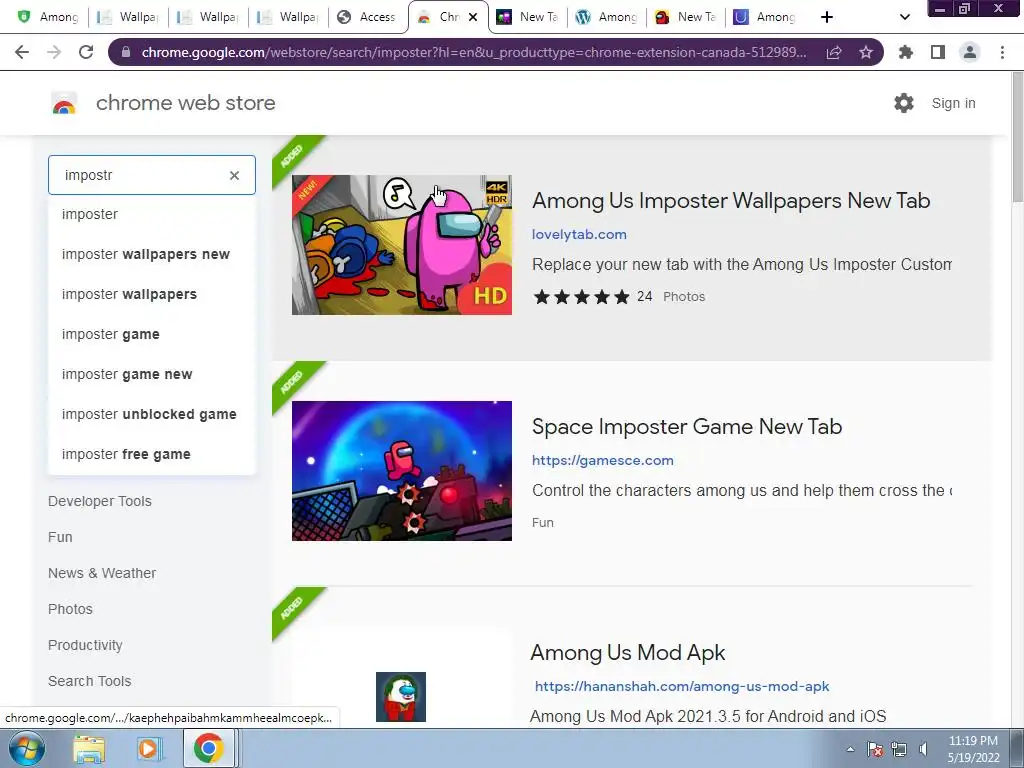
Task: Open Space Imposter Game New Tab title
Action: point(687,426)
